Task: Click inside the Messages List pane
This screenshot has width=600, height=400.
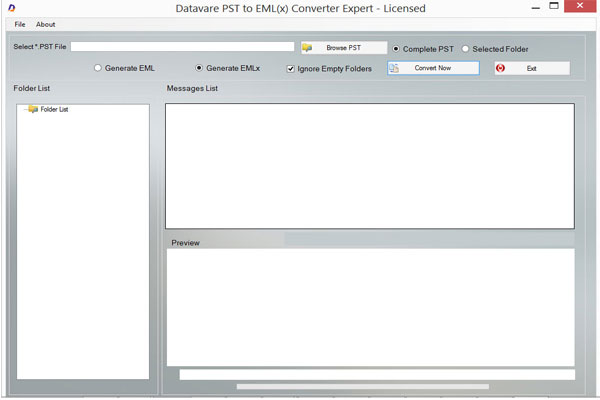Action: point(370,166)
